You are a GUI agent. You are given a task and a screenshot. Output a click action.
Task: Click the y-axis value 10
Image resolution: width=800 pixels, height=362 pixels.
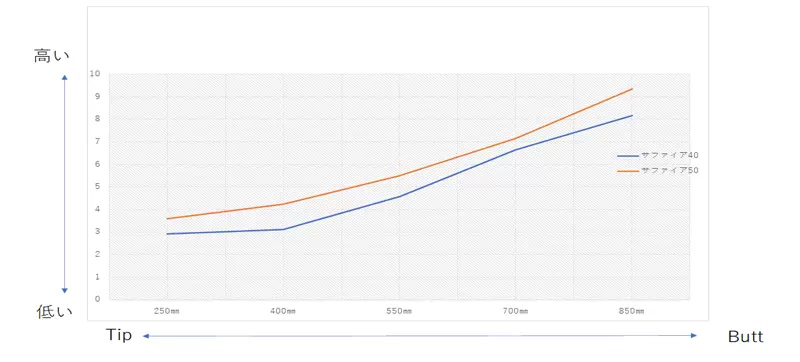coord(96,74)
